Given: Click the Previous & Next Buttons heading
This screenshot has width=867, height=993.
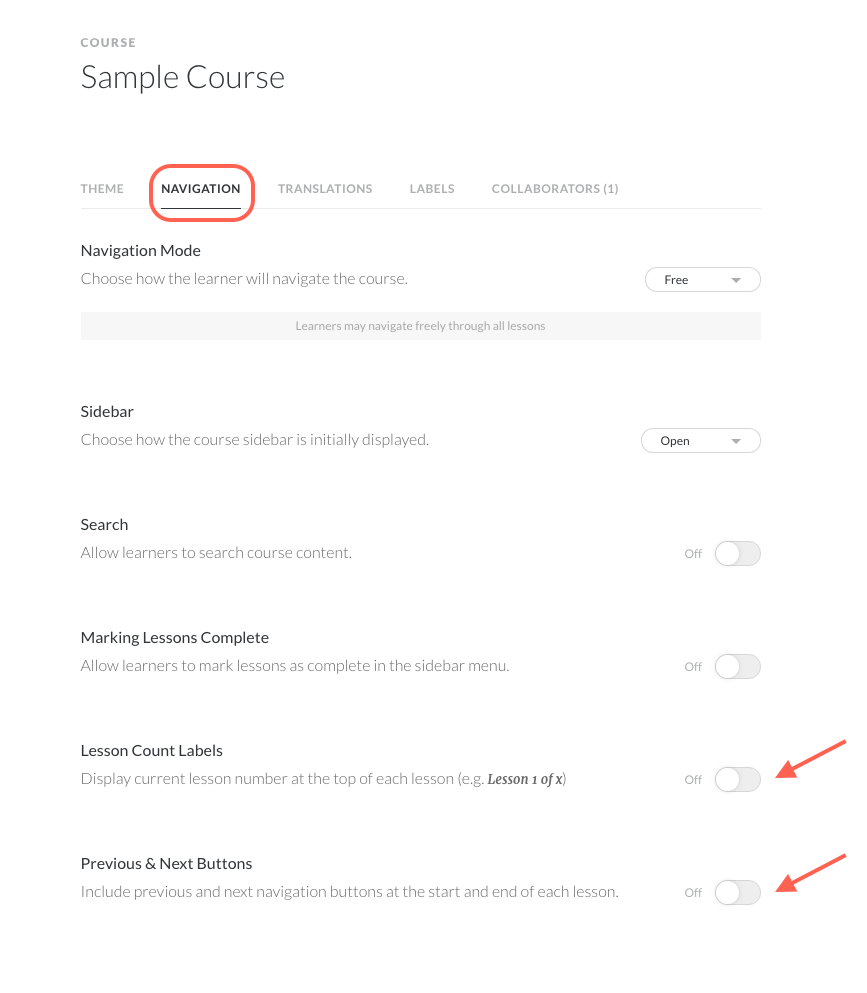Looking at the screenshot, I should click(x=166, y=864).
